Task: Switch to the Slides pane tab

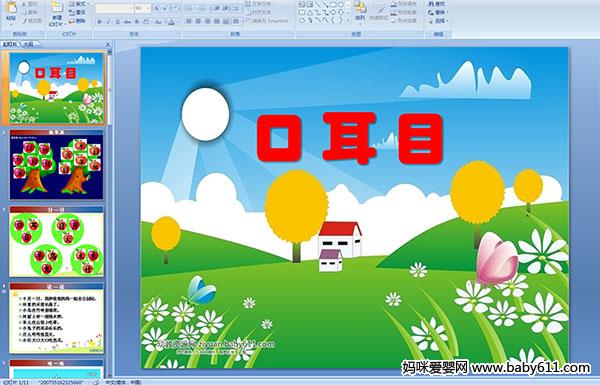Action: click(10, 44)
